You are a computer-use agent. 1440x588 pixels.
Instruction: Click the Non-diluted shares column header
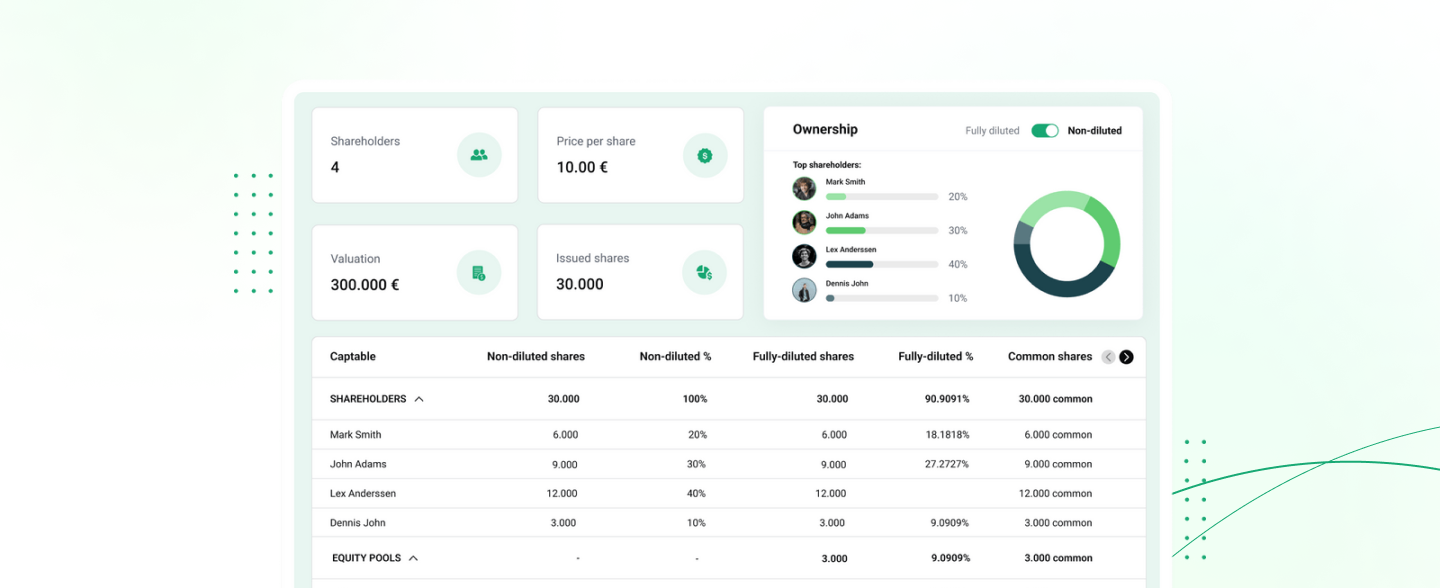pos(535,357)
